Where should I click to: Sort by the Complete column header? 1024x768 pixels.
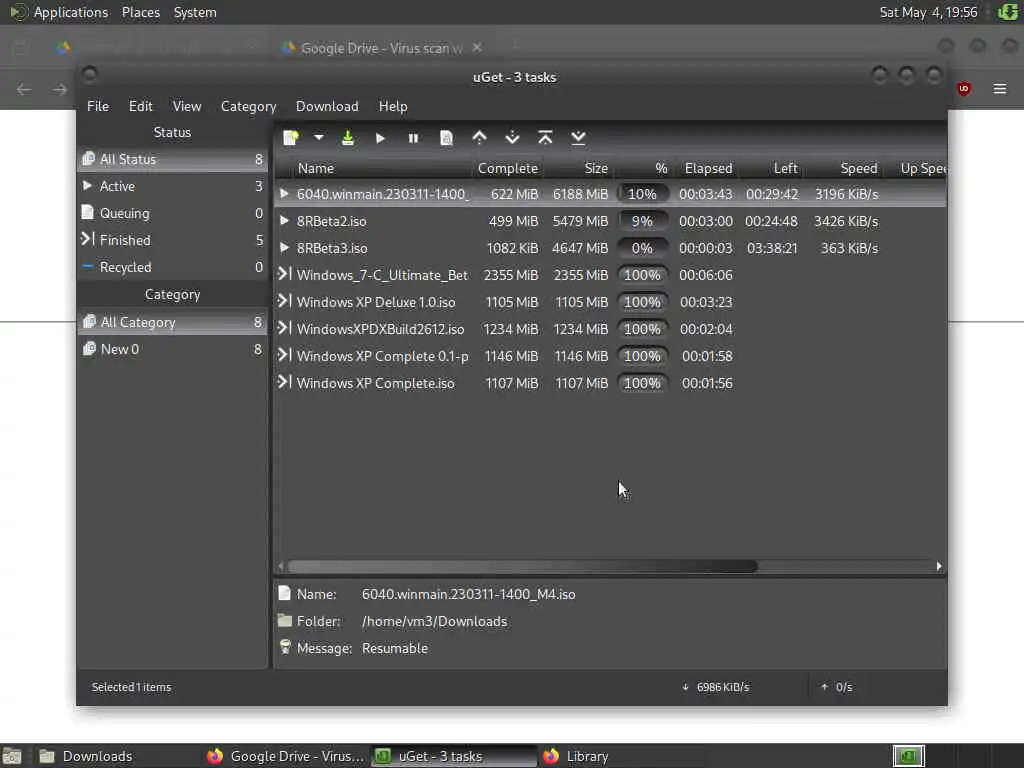[507, 168]
